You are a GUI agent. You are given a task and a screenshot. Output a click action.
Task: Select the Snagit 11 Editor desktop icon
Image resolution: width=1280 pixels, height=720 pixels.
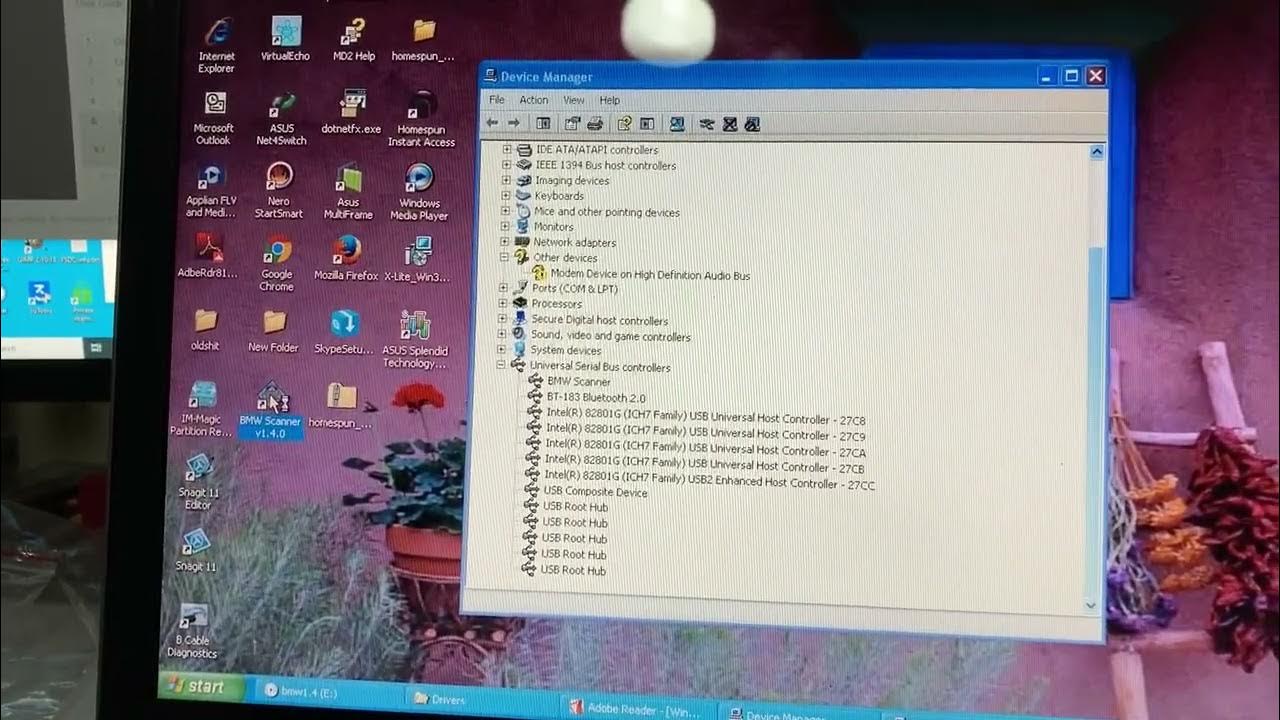pyautogui.click(x=198, y=482)
